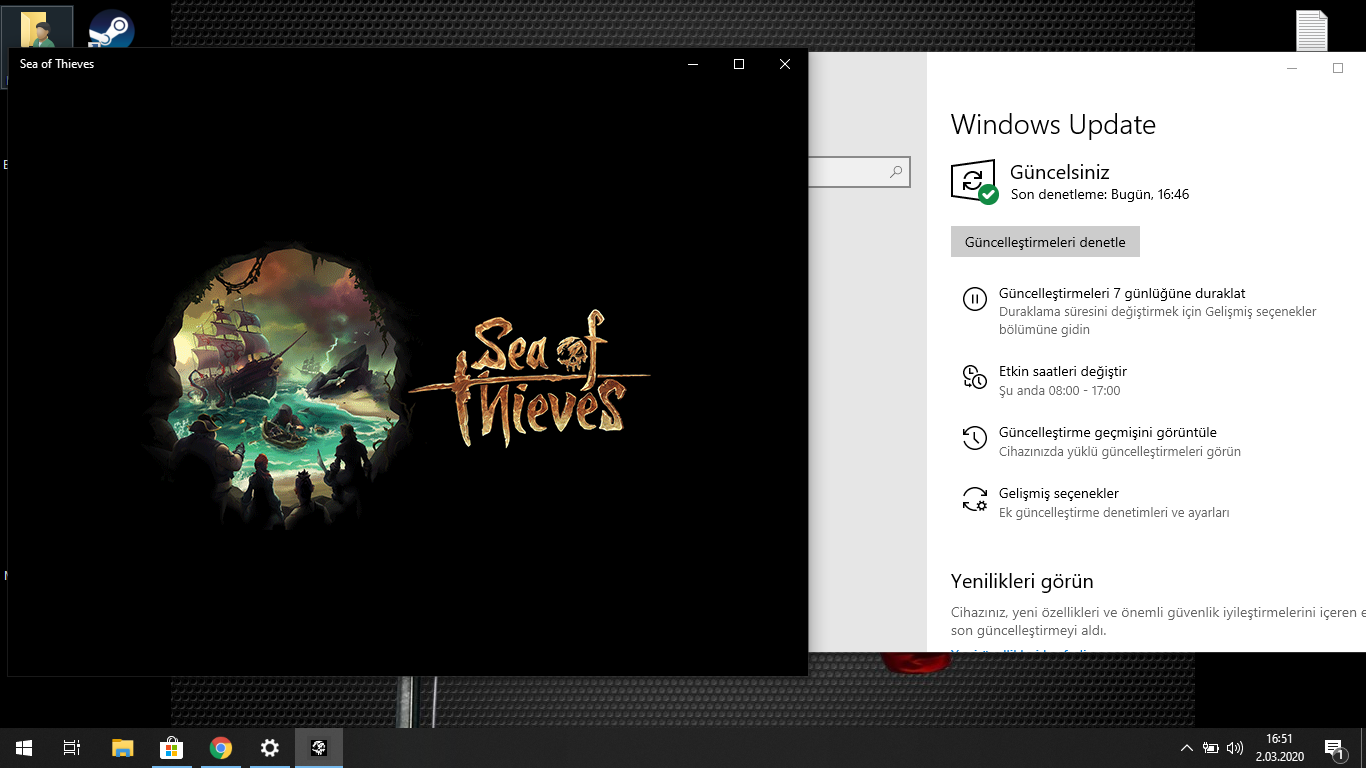
Task: Click the Settings search input field
Action: [x=859, y=172]
